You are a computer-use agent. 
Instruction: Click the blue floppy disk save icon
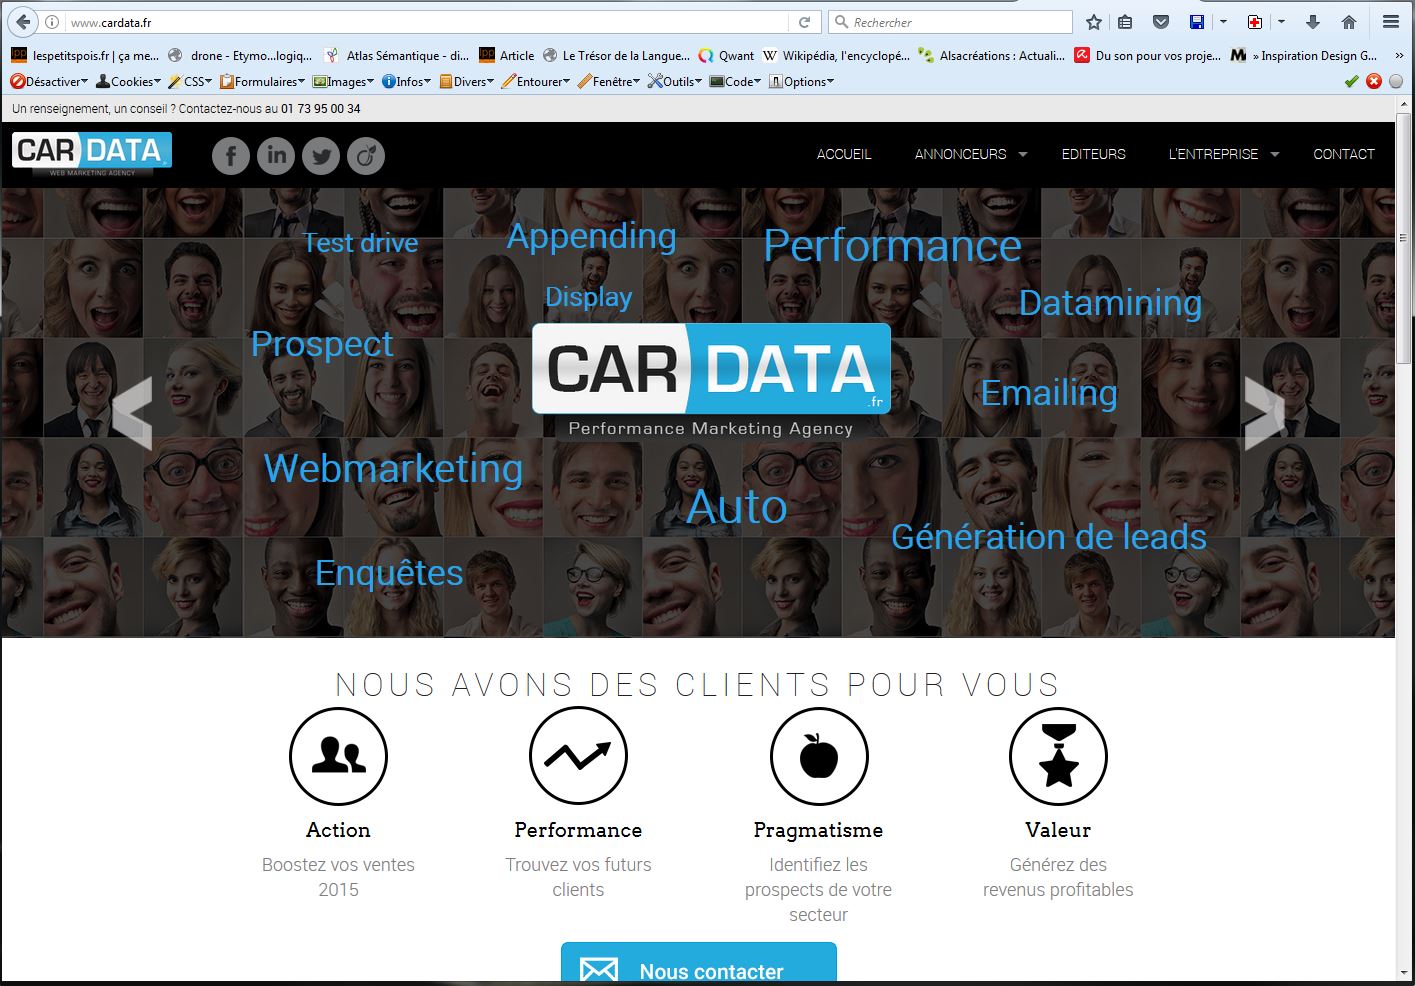1197,22
